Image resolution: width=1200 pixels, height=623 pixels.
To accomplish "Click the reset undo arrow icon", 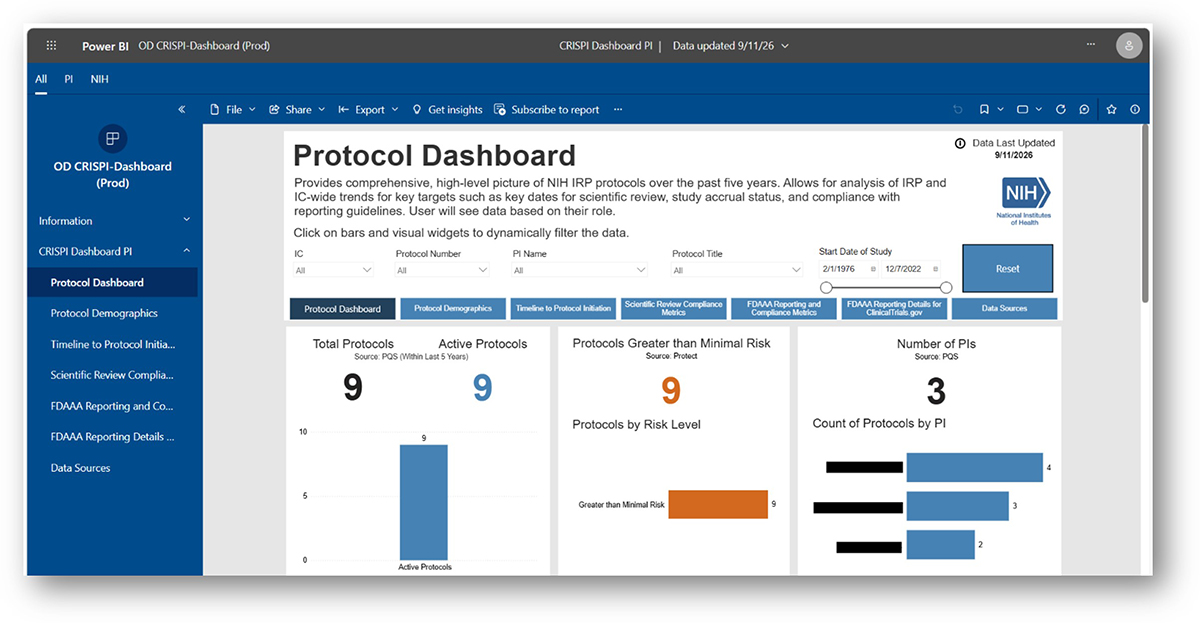I will pyautogui.click(x=958, y=110).
